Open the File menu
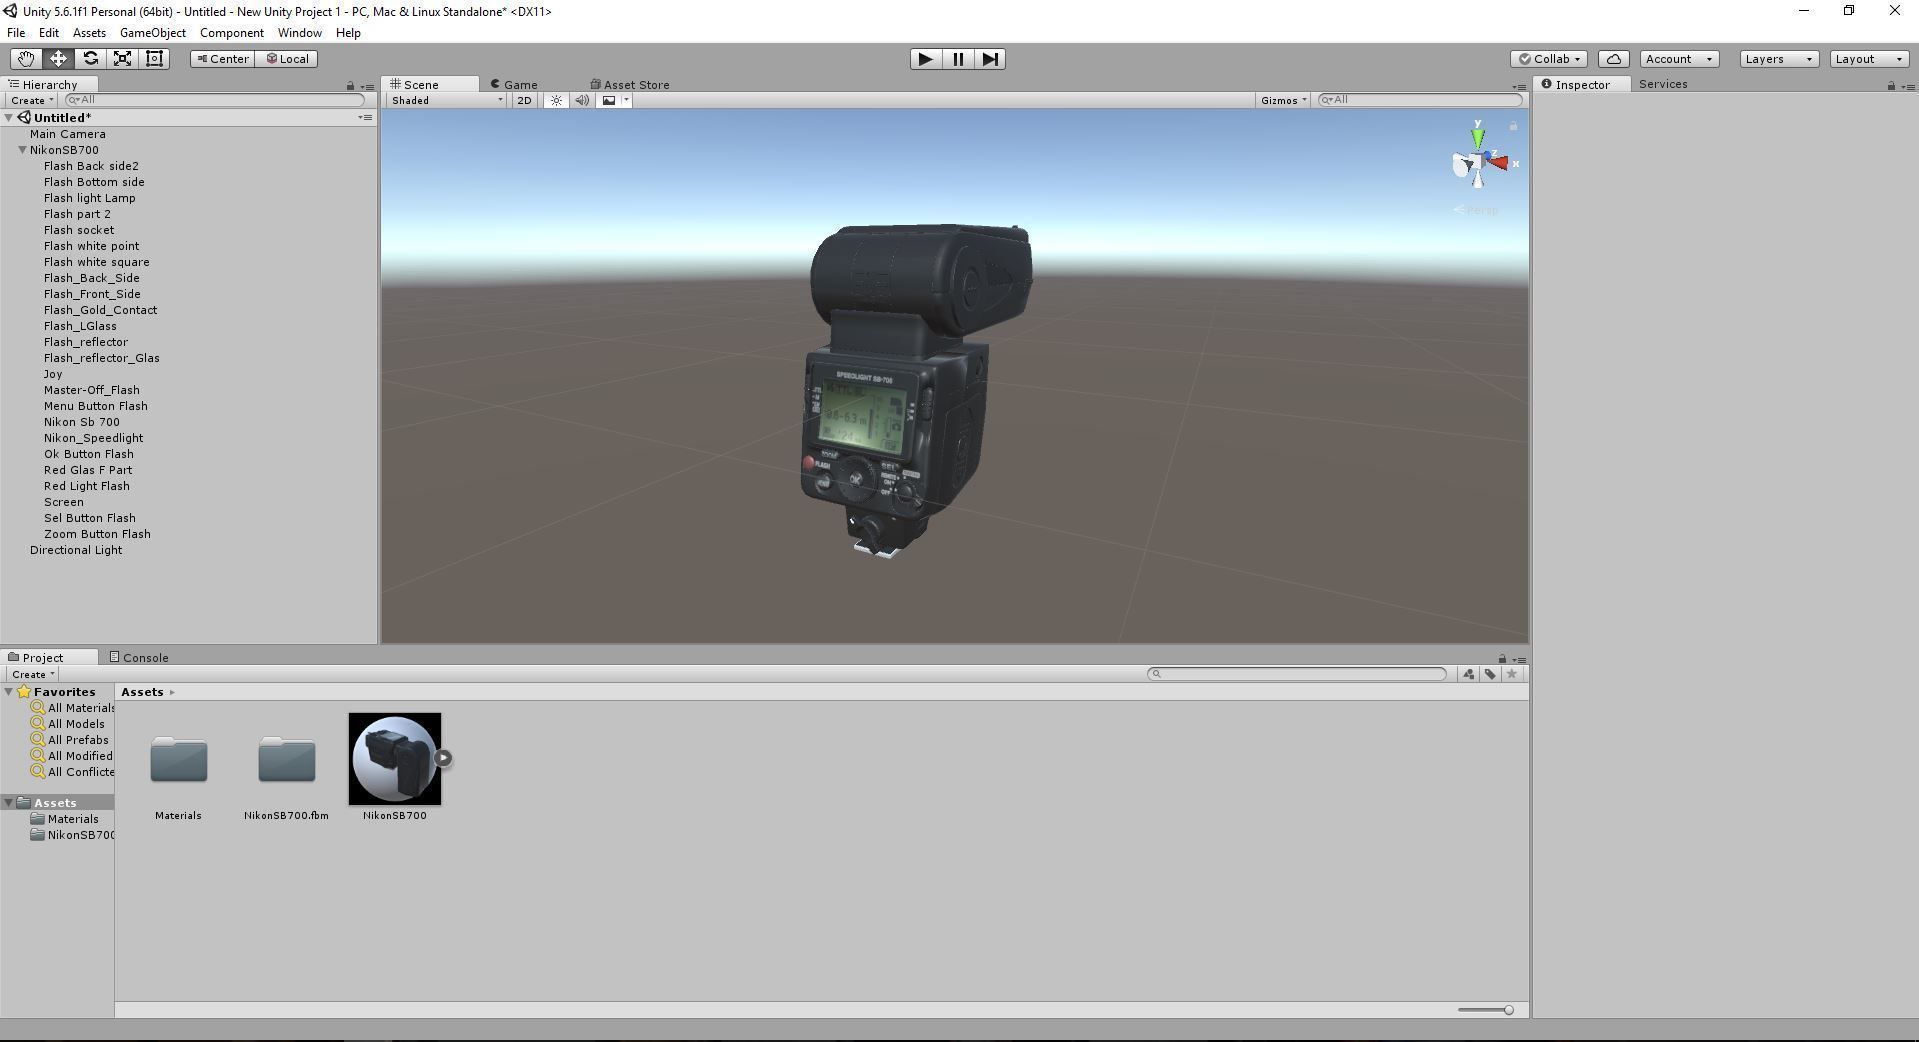Viewport: 1919px width, 1042px height. (x=16, y=33)
